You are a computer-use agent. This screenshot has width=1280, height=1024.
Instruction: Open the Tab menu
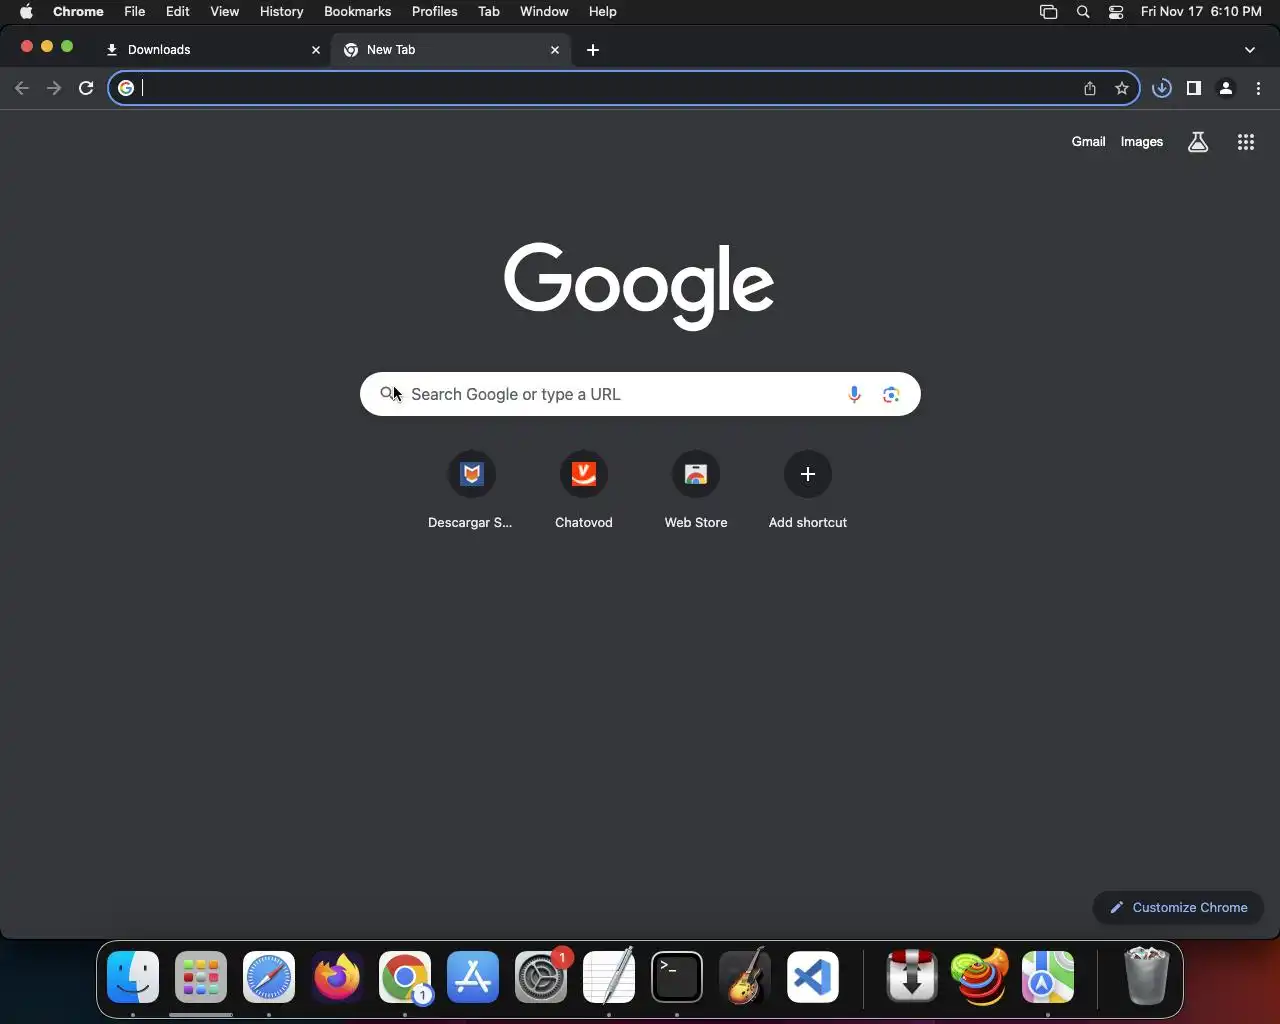tap(488, 11)
